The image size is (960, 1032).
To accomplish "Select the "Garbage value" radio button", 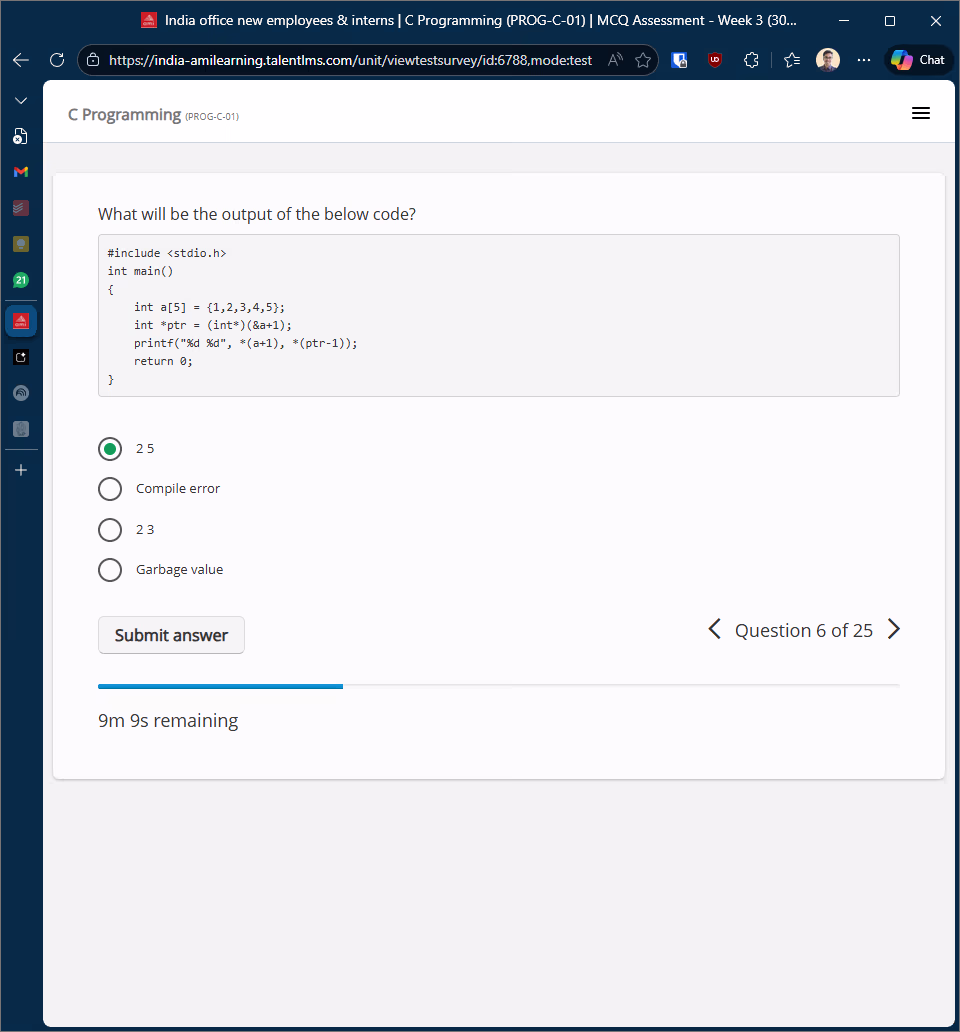I will 110,570.
